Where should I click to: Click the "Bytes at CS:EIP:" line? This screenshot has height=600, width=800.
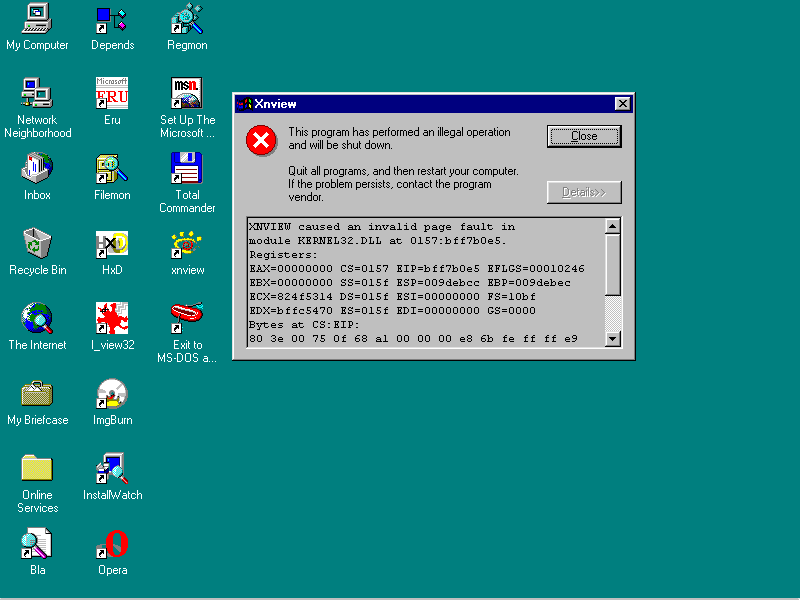tap(304, 324)
